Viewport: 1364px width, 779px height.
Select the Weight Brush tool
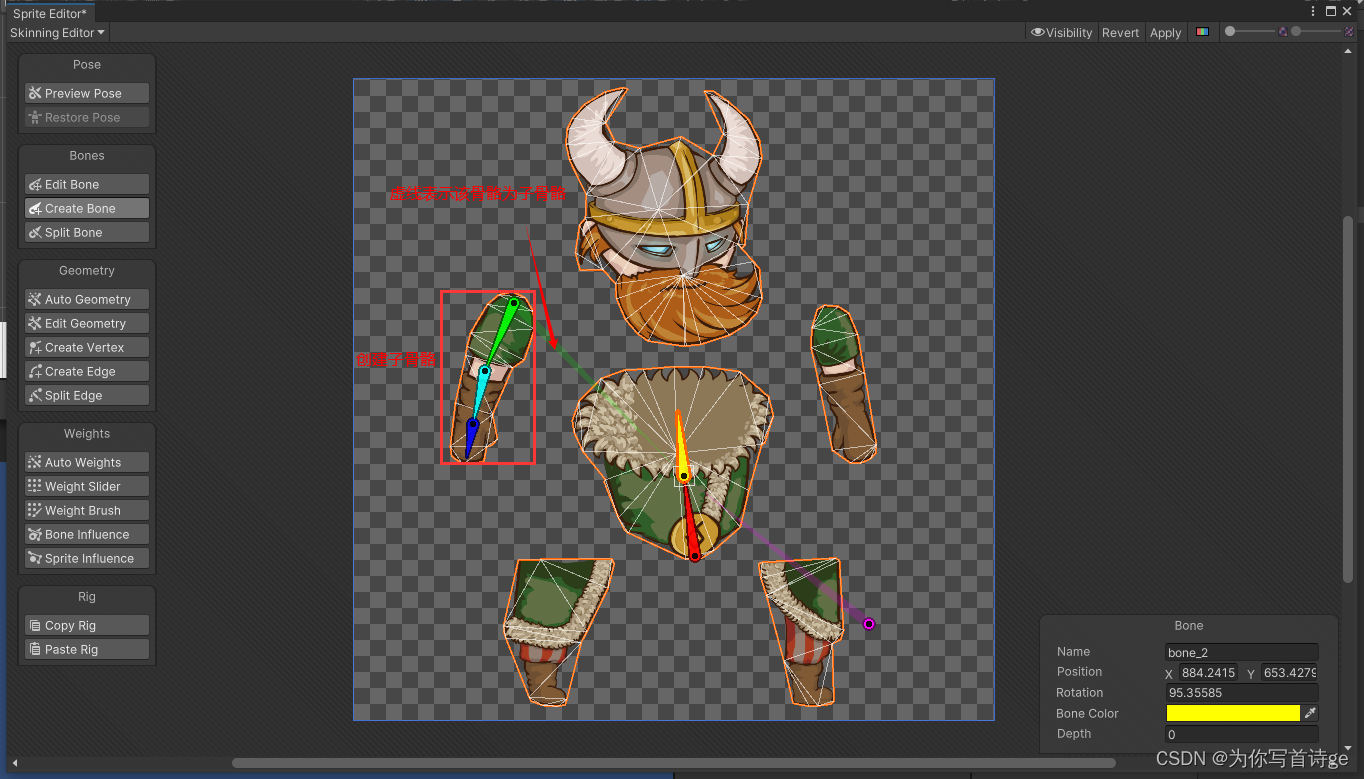pos(87,510)
